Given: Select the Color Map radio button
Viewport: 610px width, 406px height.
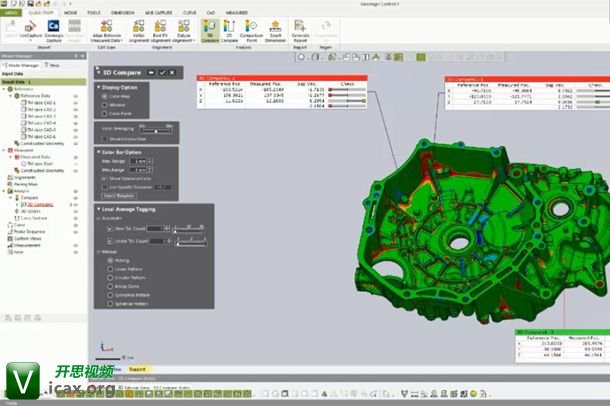Looking at the screenshot, I should click(103, 96).
